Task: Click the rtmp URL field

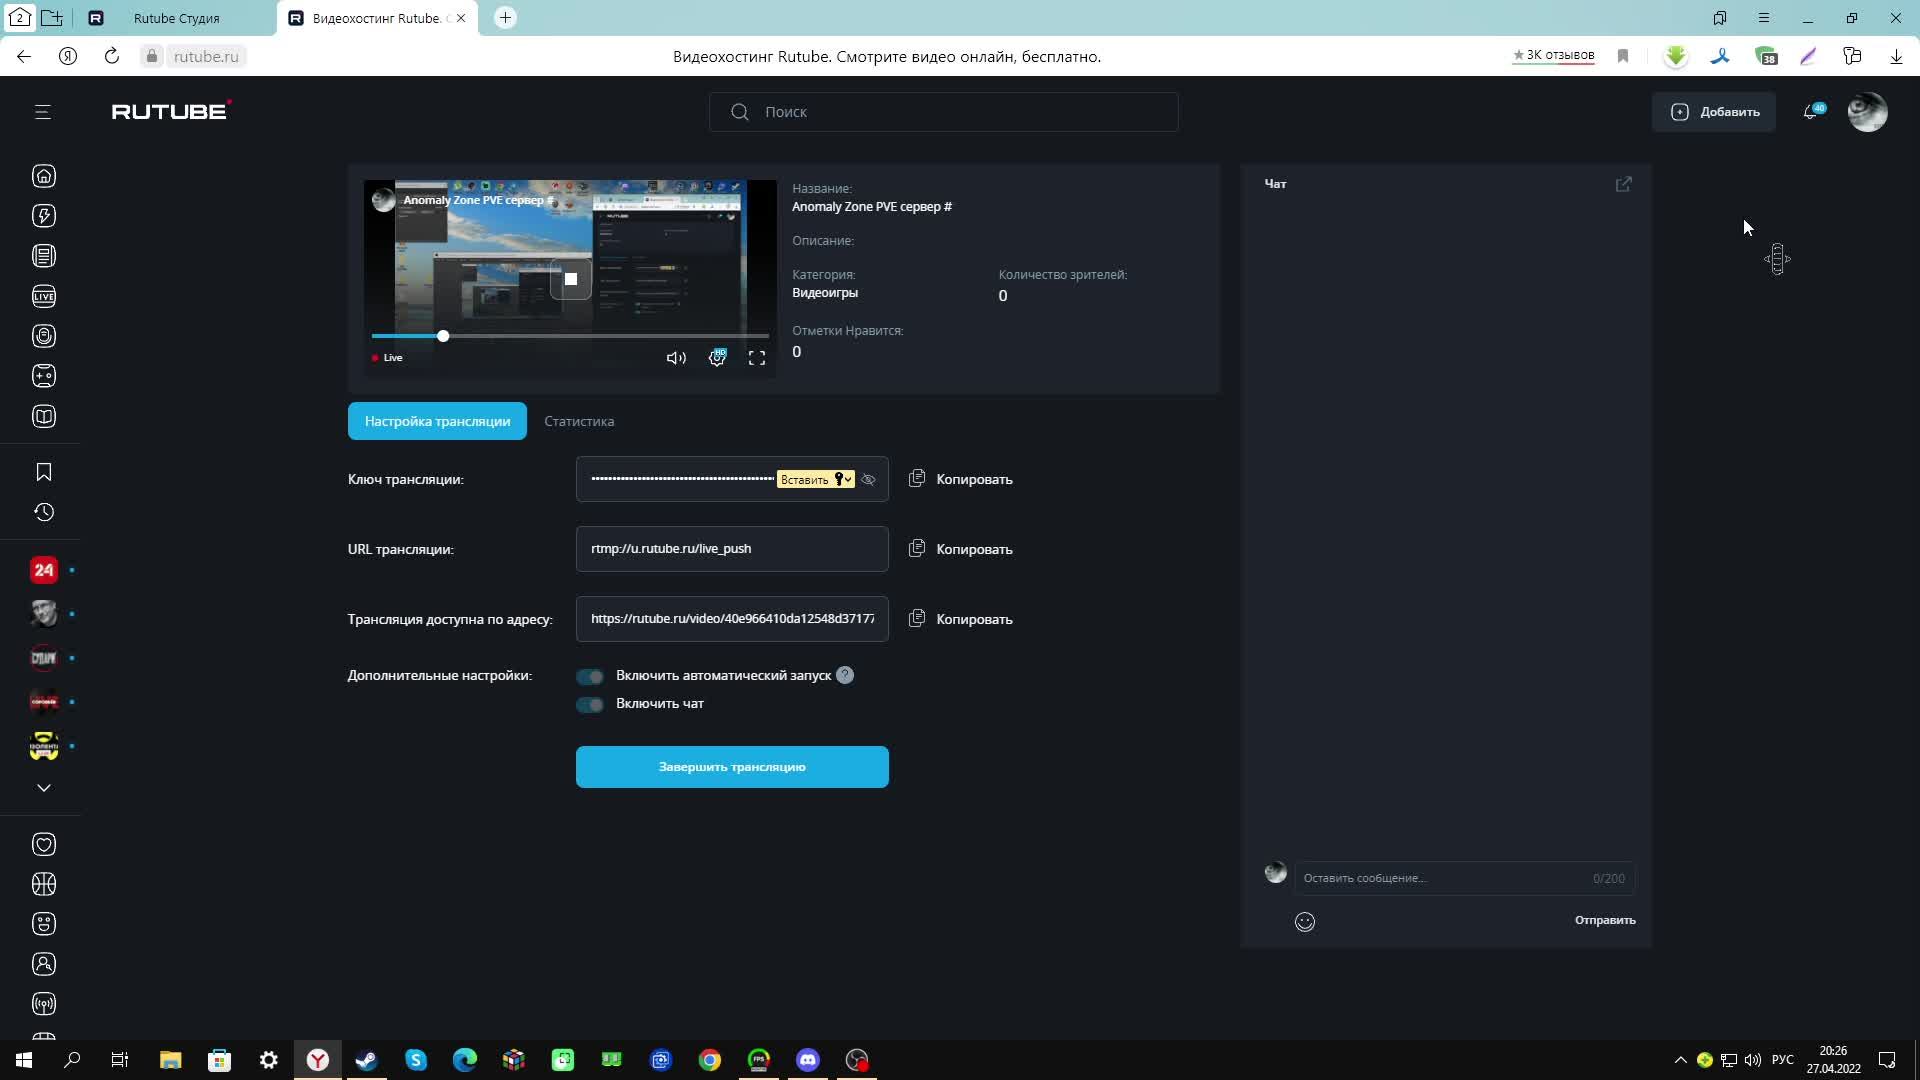Action: click(732, 549)
